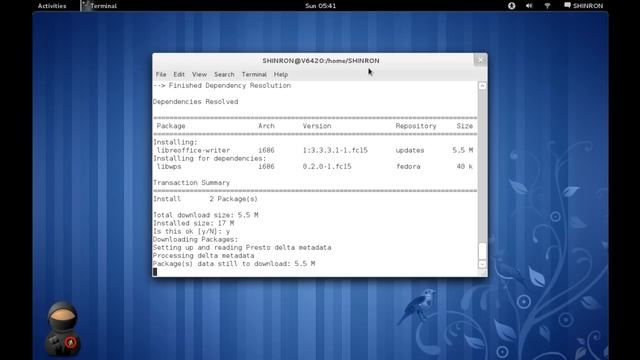640x360 pixels.
Task: Click the 'updates' repository entry
Action: point(410,150)
